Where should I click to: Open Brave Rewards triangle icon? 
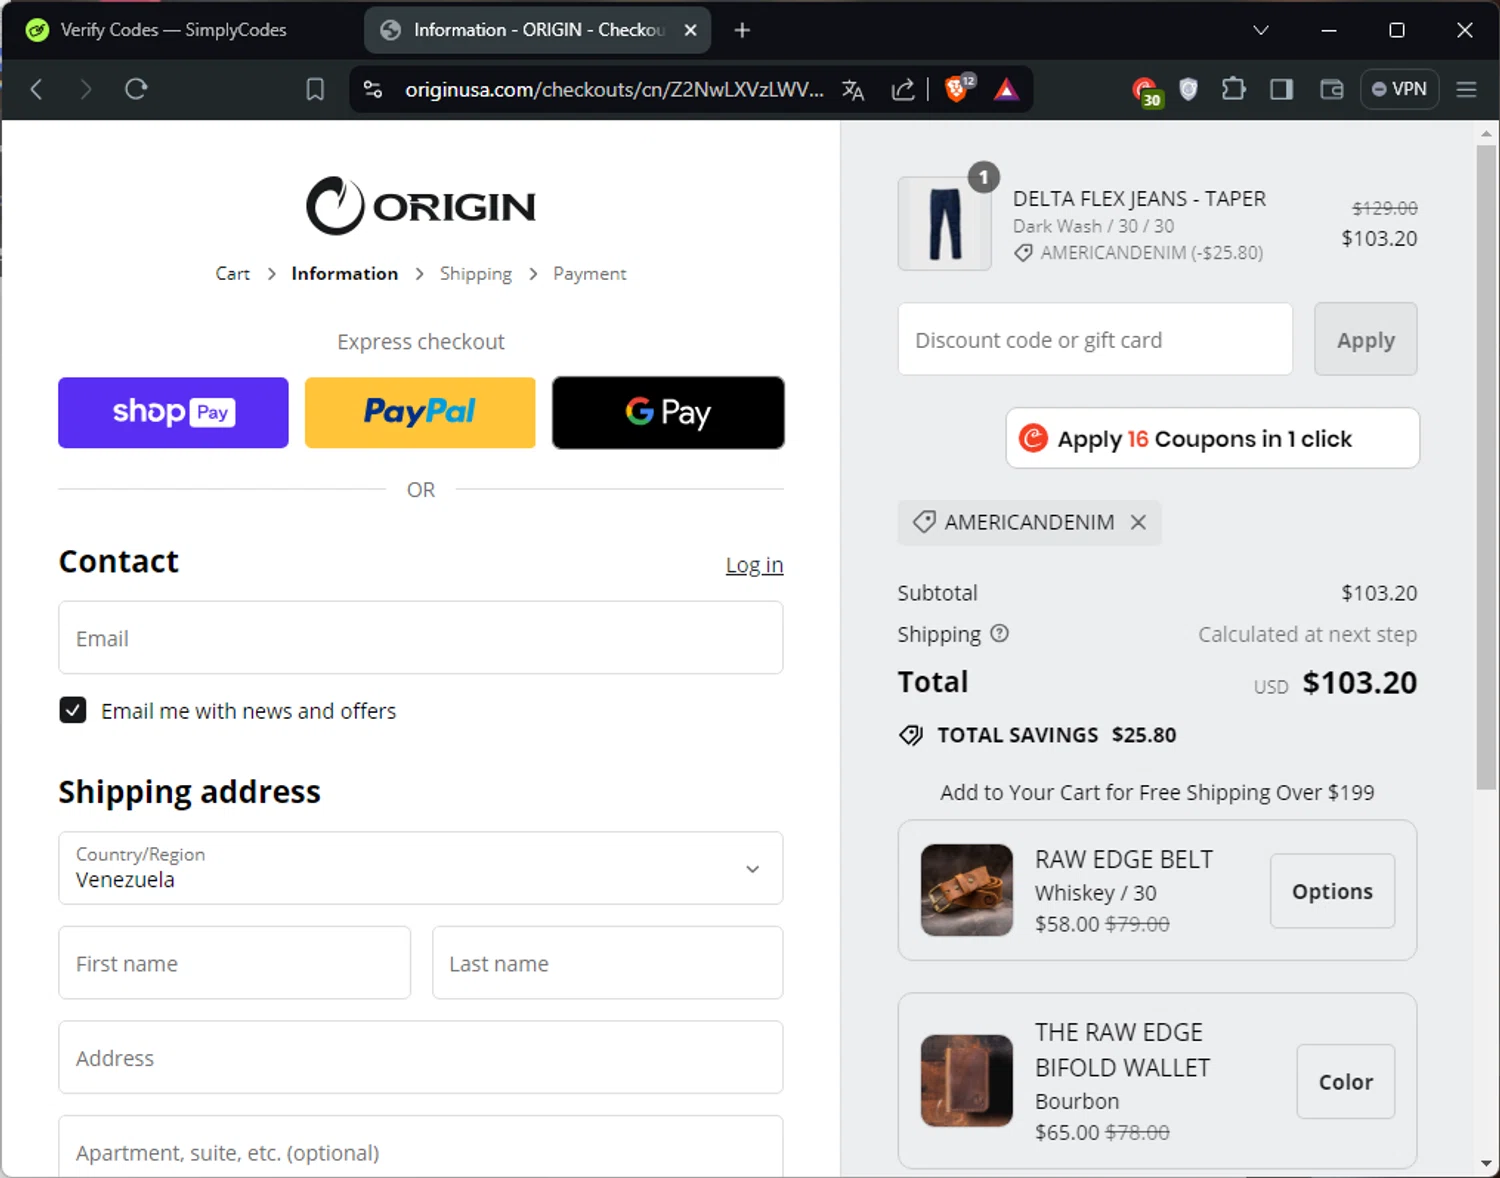(x=1006, y=90)
